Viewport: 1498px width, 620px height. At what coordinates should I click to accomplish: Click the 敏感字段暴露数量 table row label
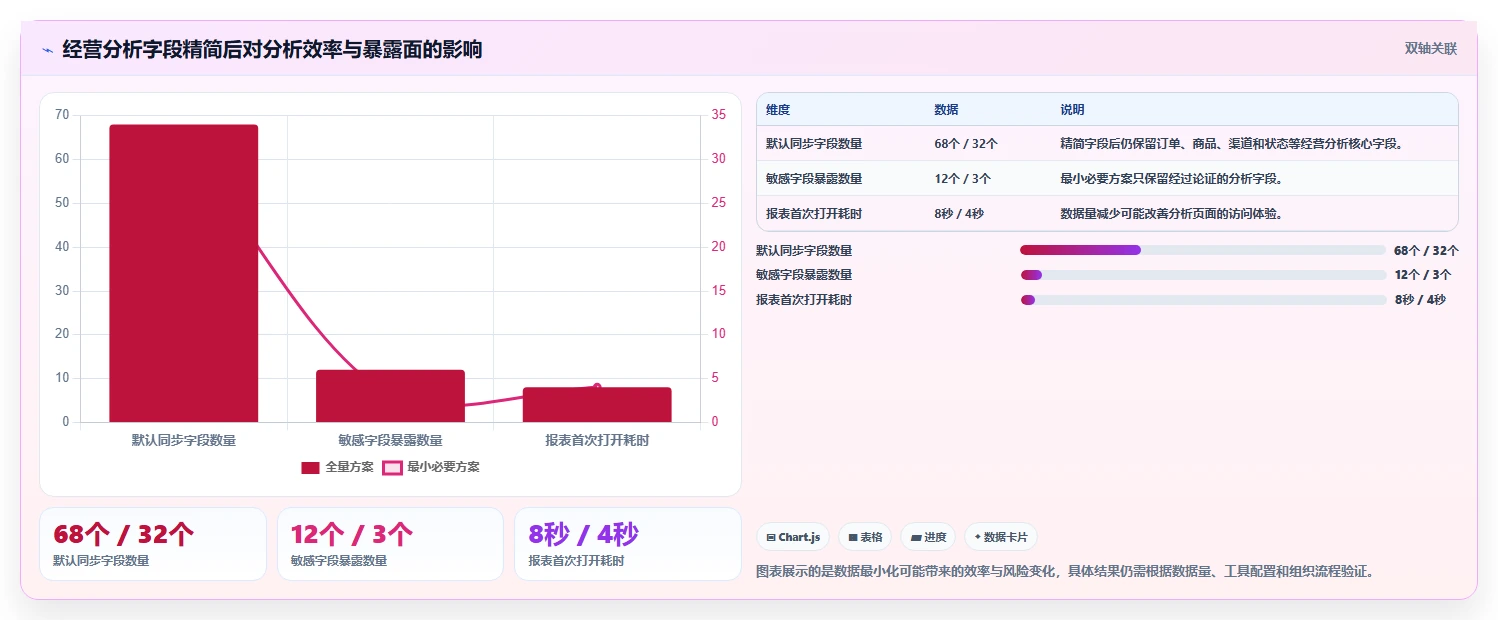814,179
